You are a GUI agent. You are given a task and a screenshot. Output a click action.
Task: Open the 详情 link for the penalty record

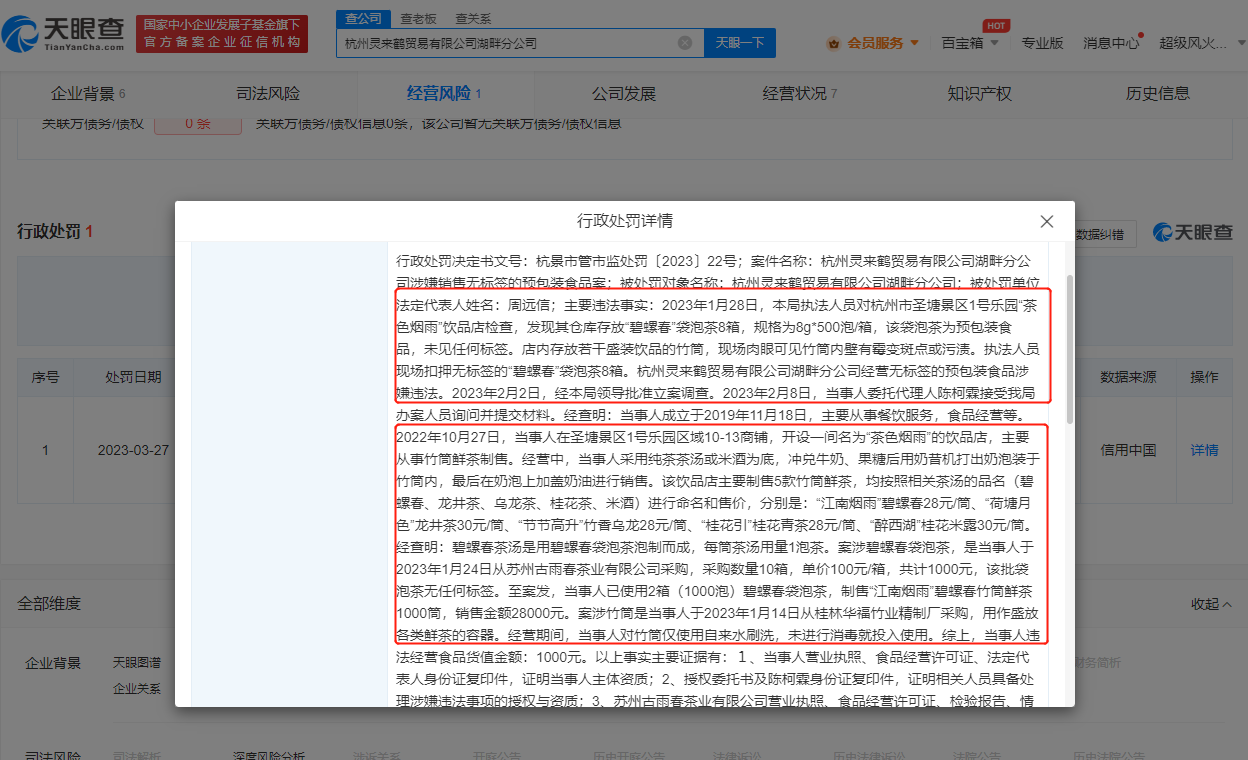[x=1203, y=450]
